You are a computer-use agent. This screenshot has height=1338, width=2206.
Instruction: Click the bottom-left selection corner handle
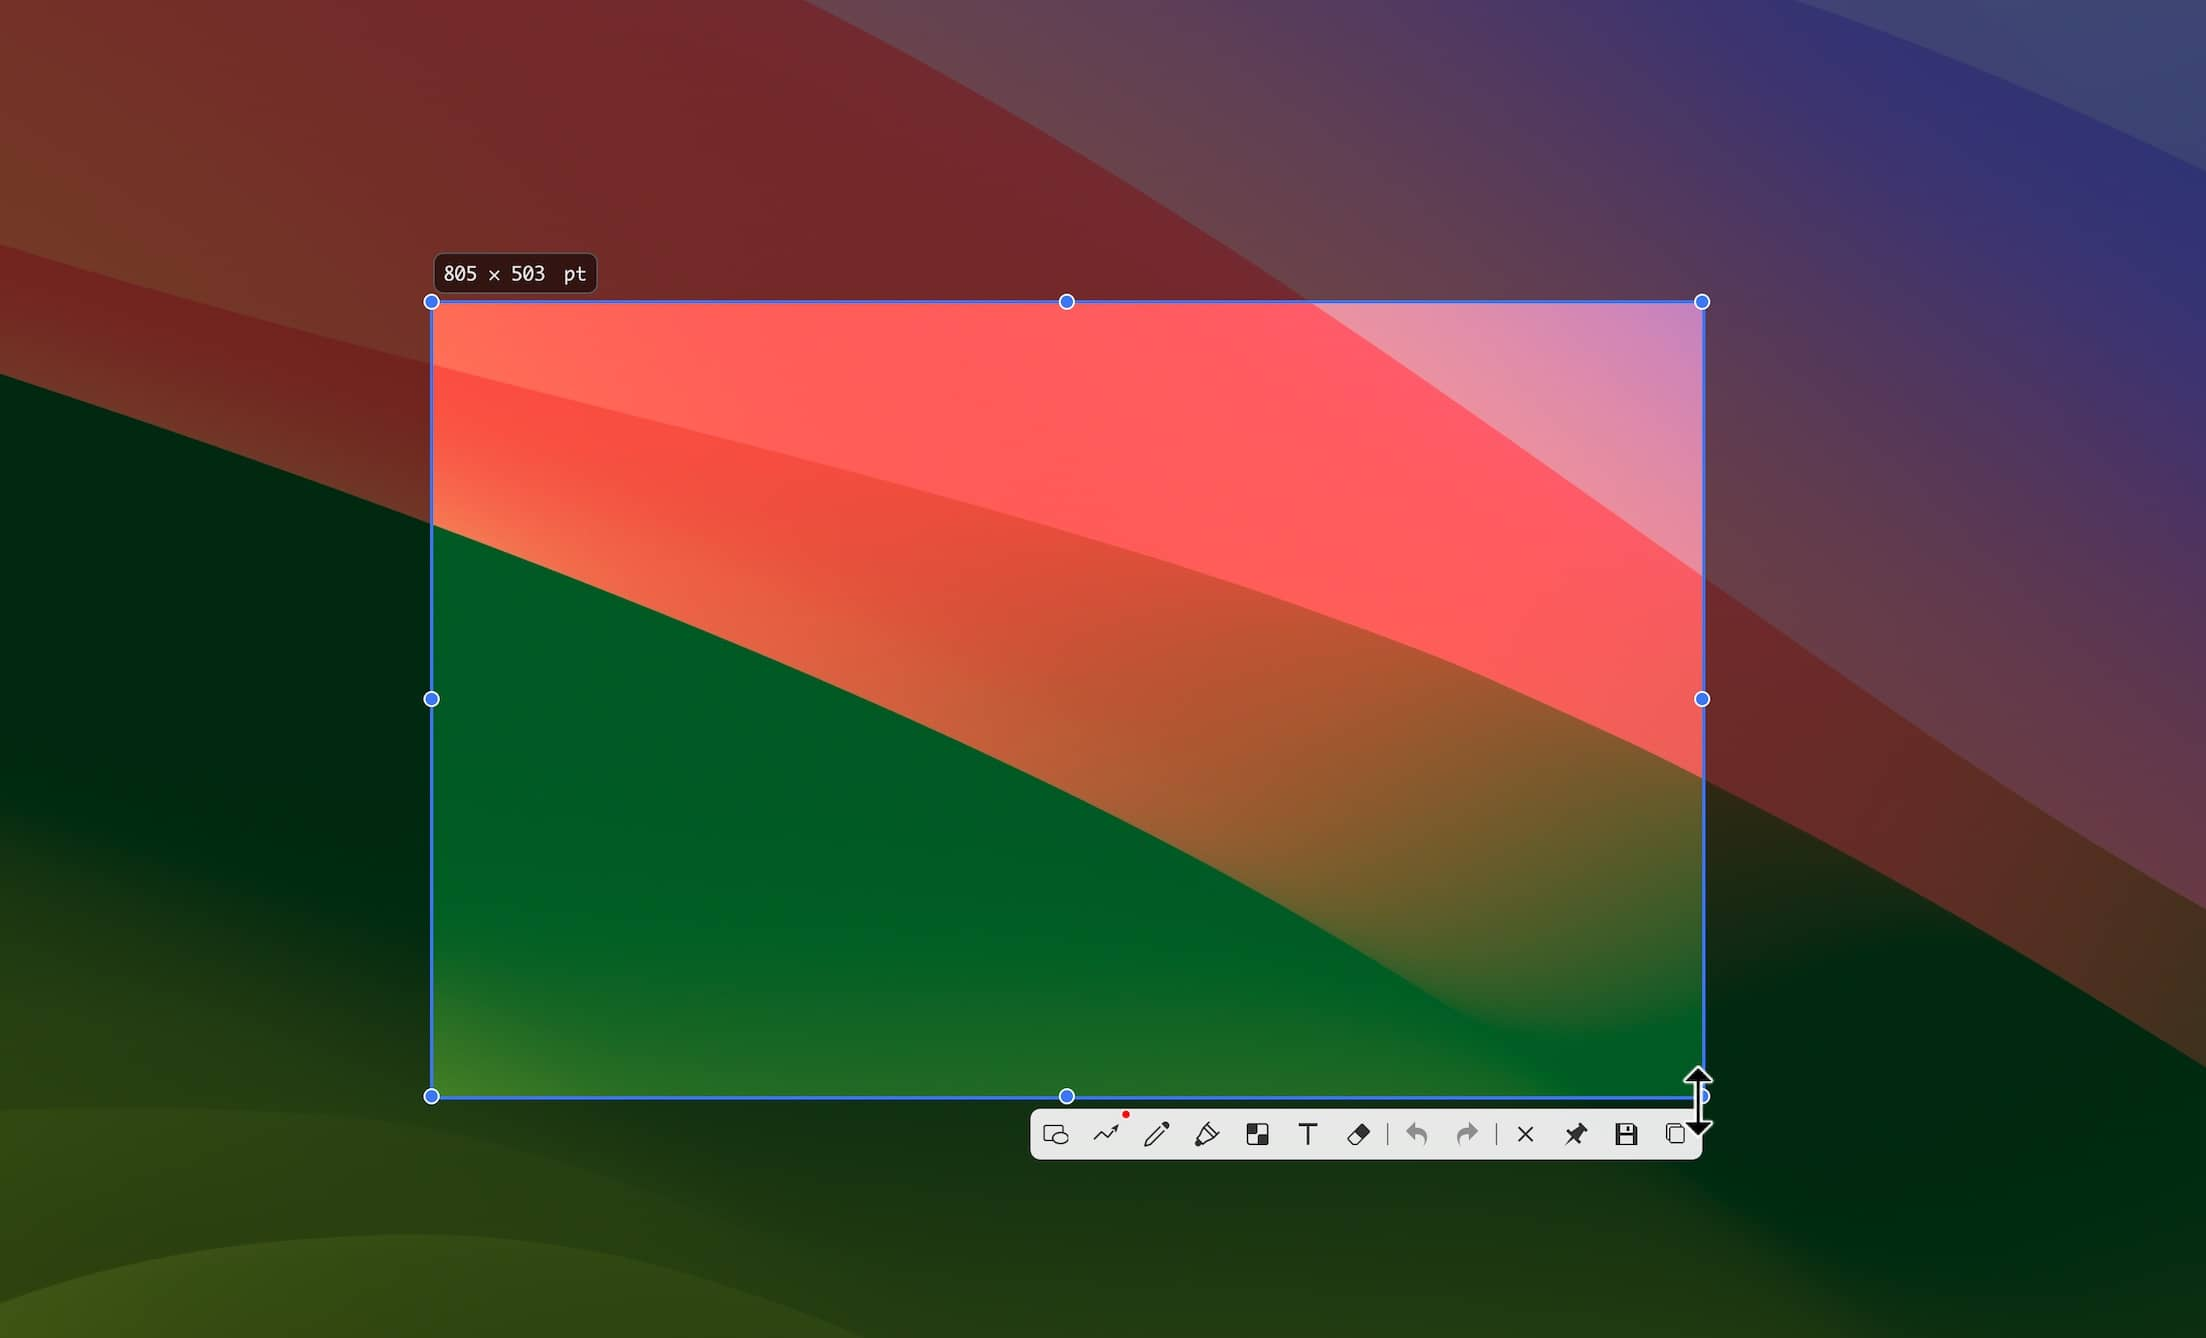[432, 1096]
